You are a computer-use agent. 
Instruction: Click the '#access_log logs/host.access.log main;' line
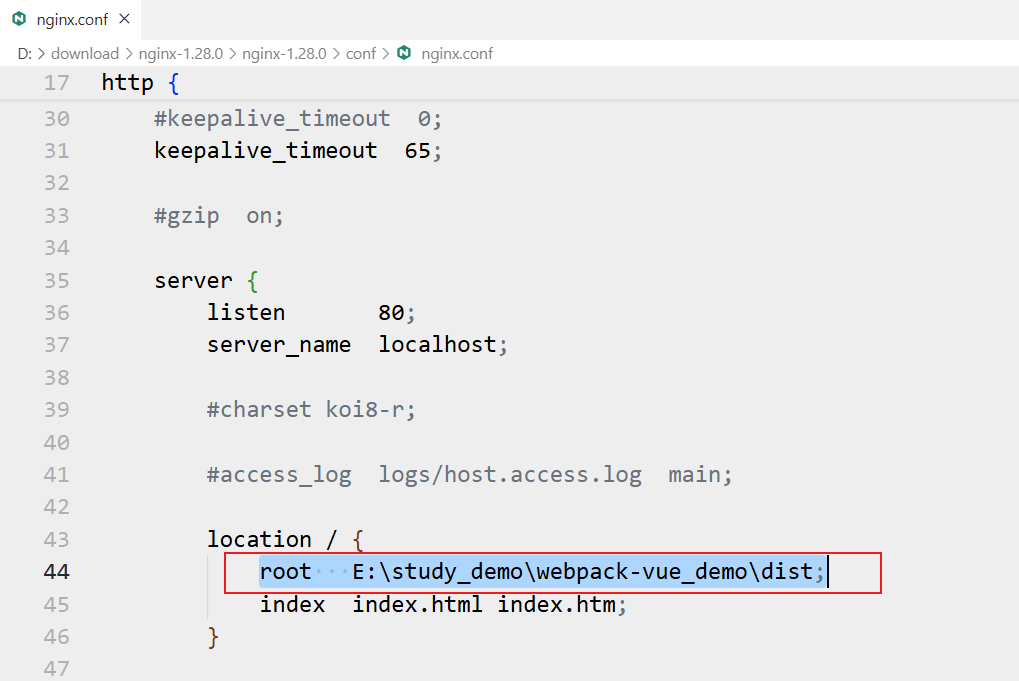[469, 475]
